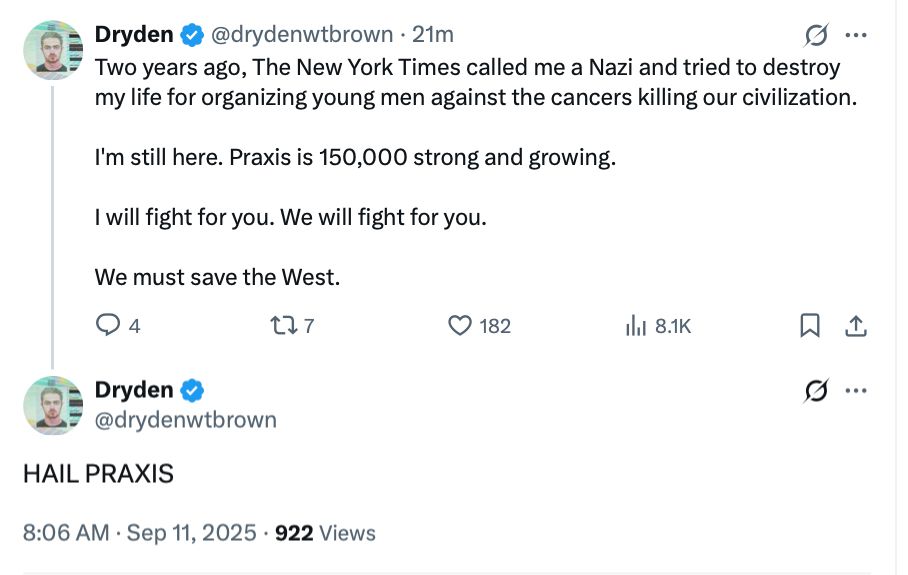908x575 pixels.
Task: Click @drydenwtbrown handle under second Dryden
Action: click(185, 419)
